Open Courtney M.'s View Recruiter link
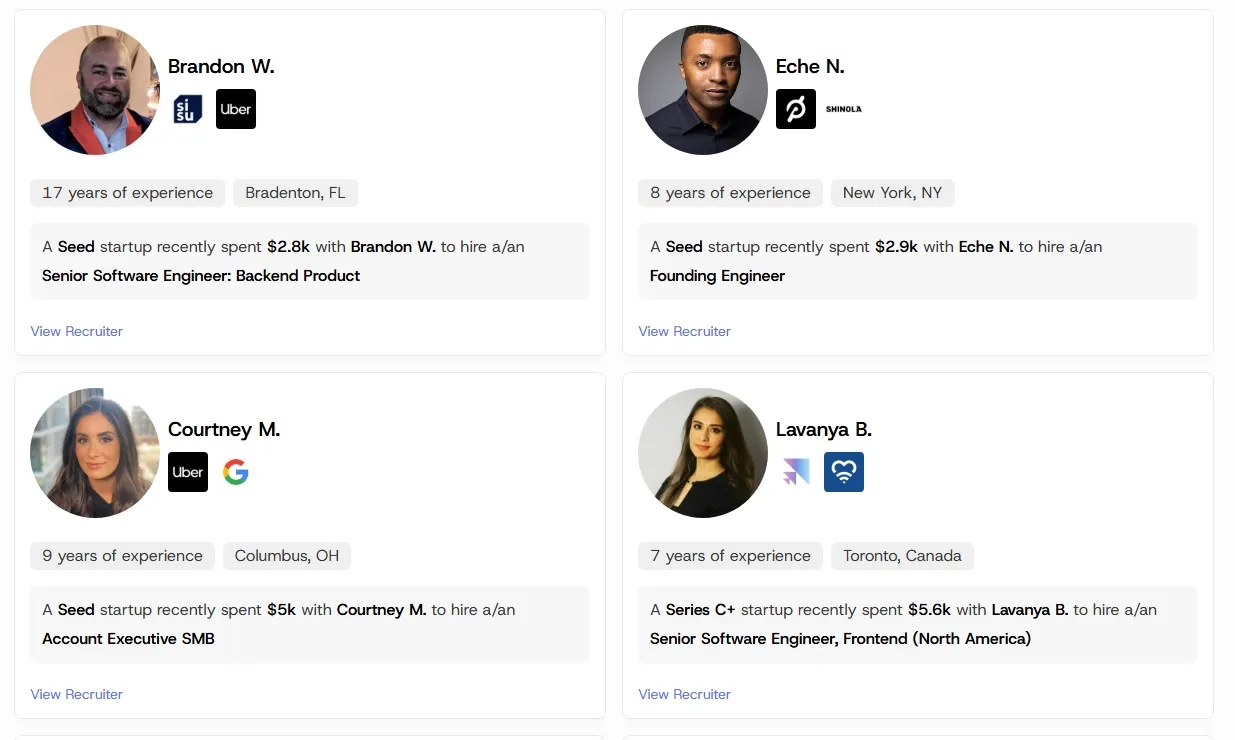1235x740 pixels. click(77, 694)
